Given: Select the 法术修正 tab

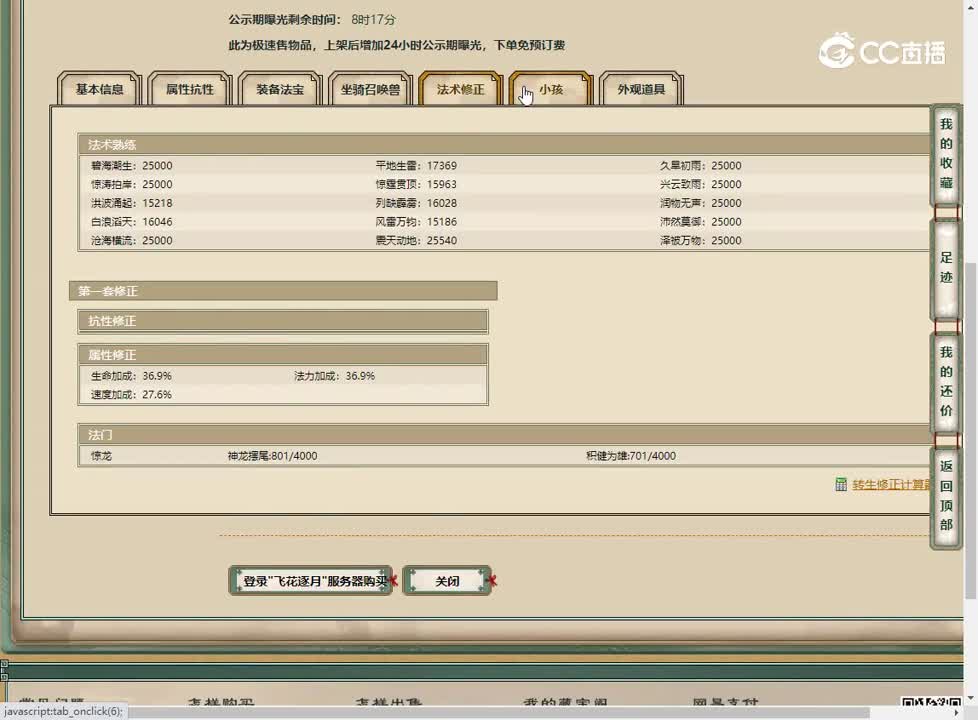Looking at the screenshot, I should (460, 89).
